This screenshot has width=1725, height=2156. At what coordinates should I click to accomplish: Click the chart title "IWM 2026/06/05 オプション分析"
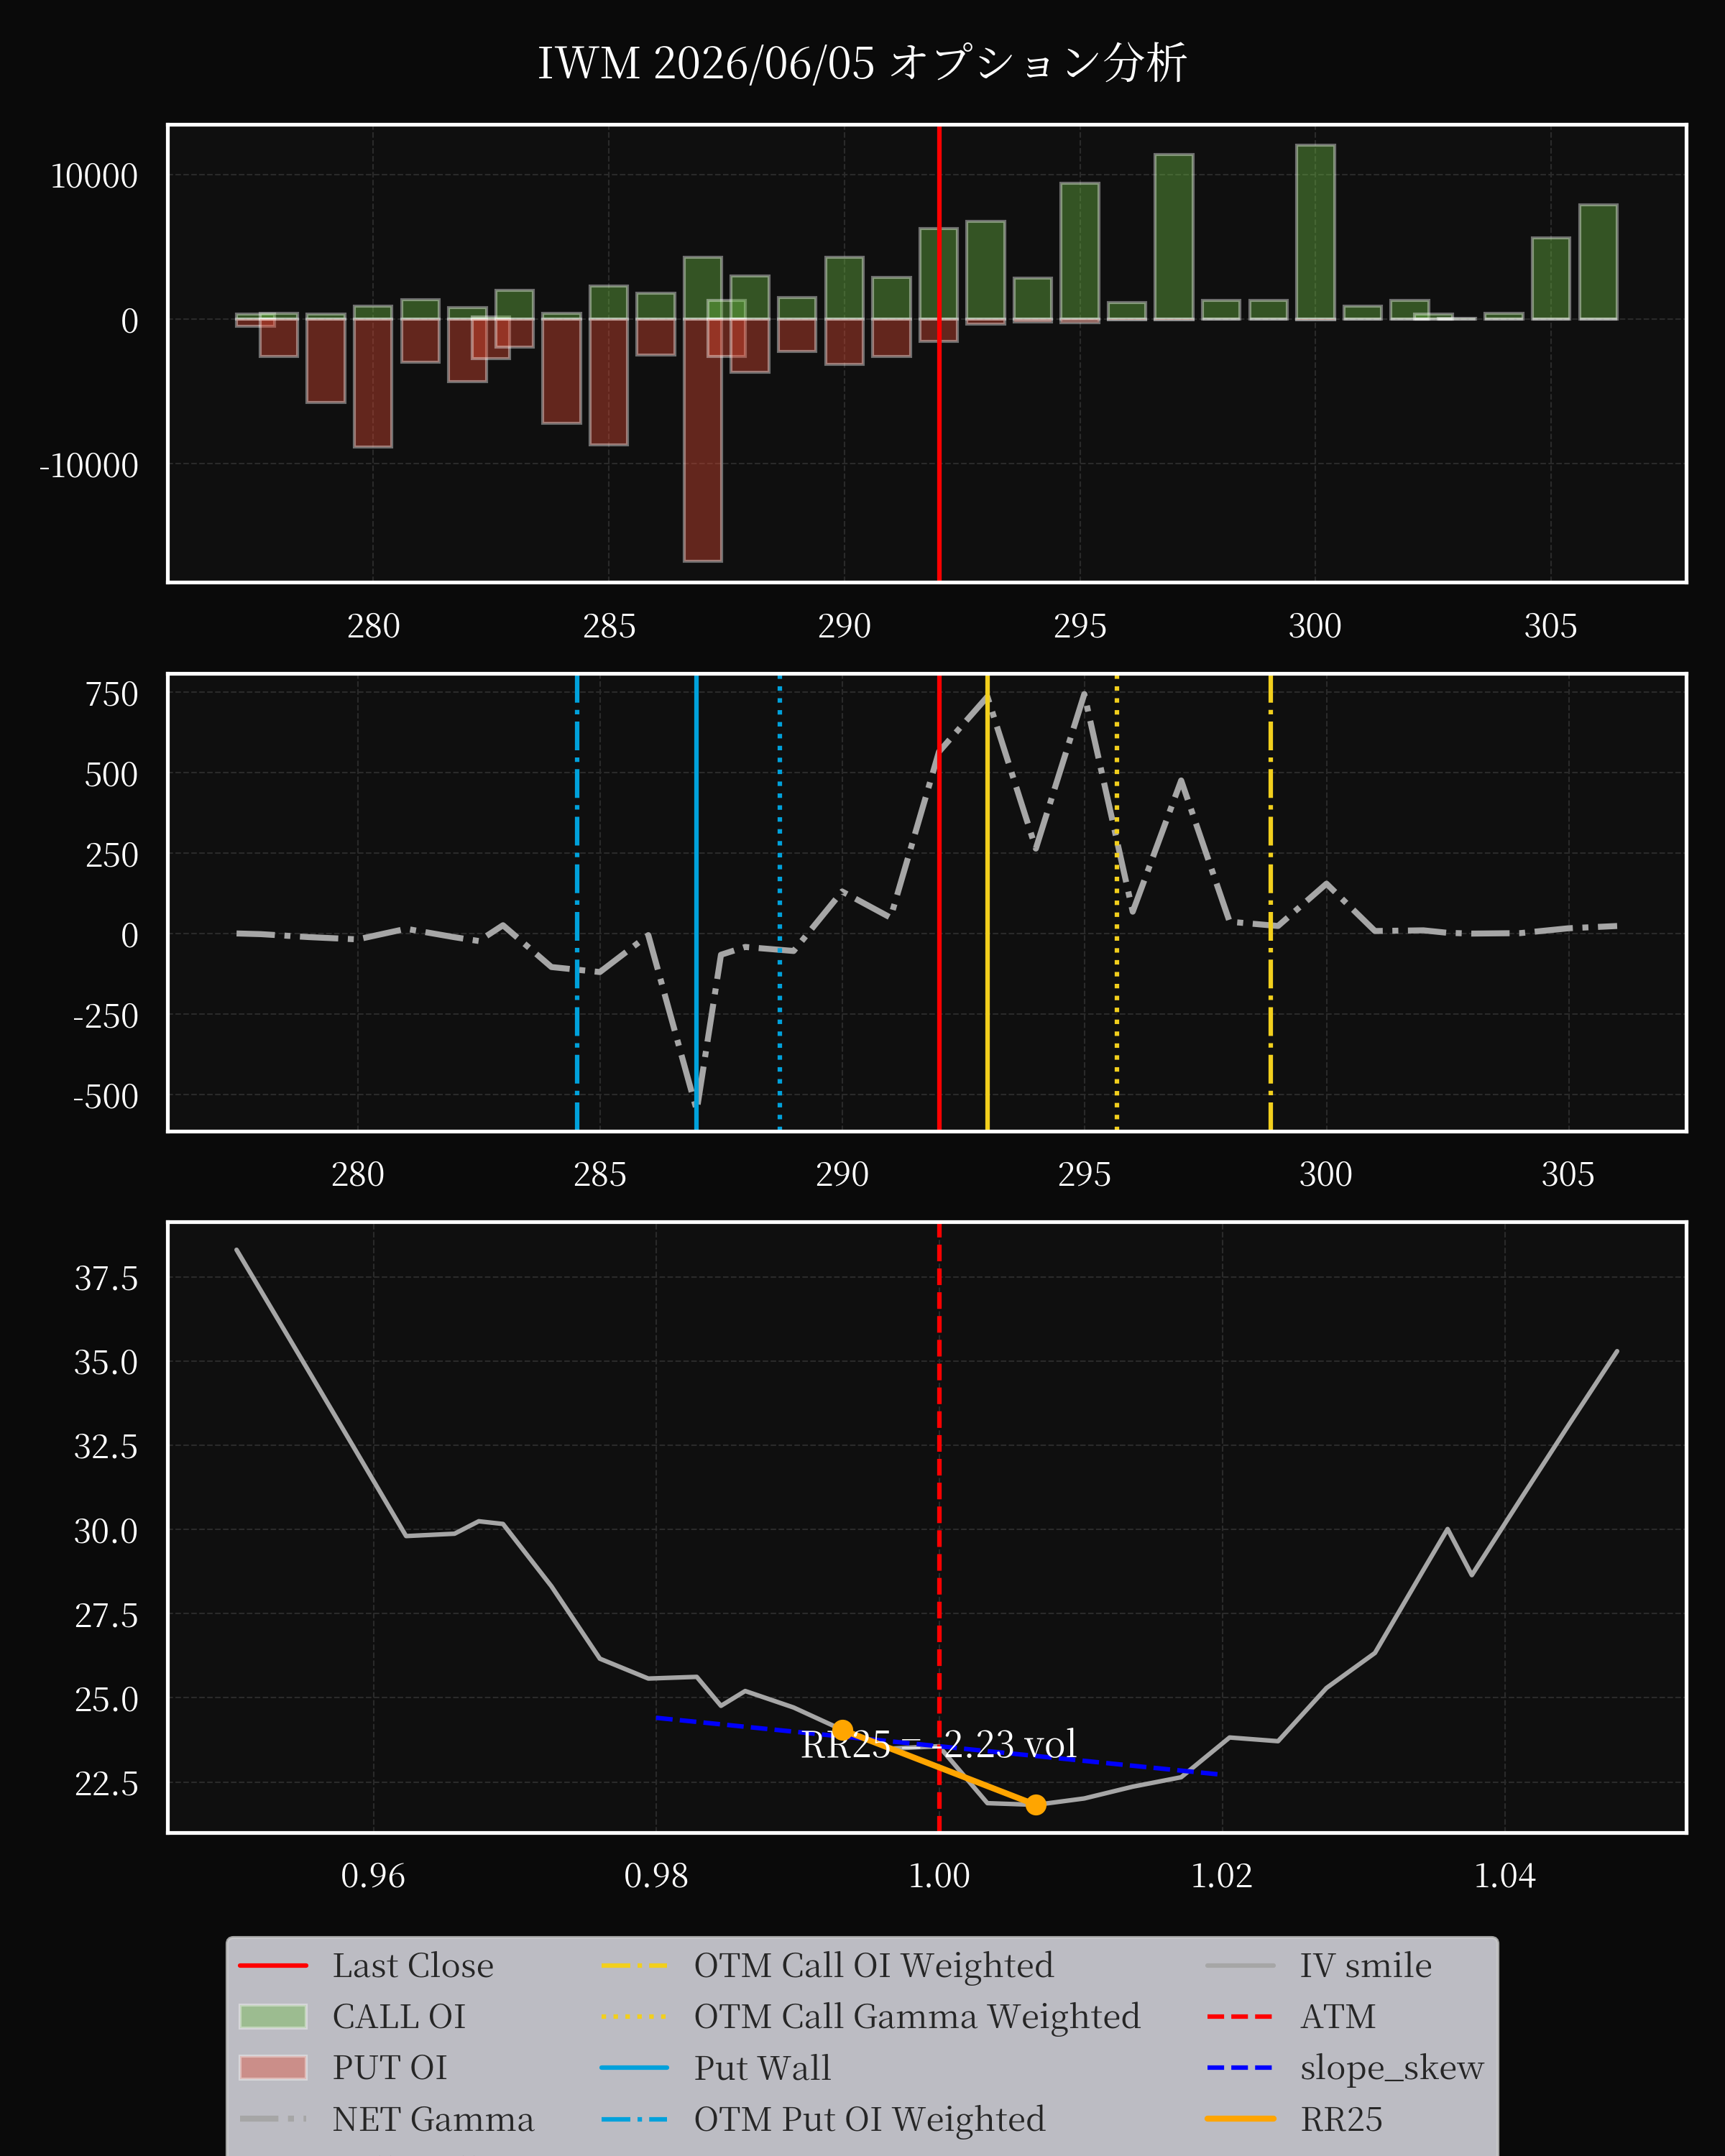[862, 63]
